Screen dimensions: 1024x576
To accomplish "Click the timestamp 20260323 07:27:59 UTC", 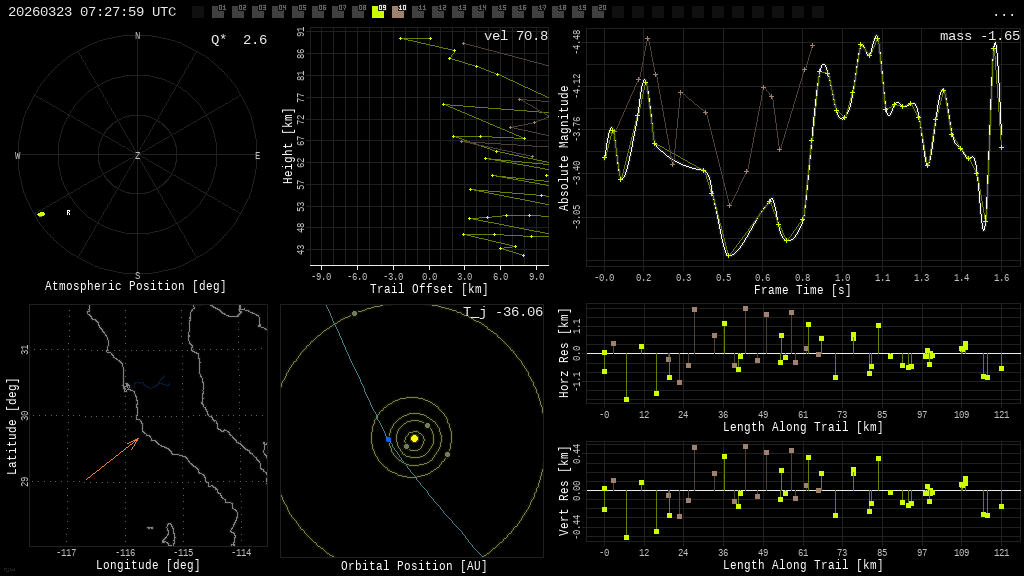I will tap(92, 12).
